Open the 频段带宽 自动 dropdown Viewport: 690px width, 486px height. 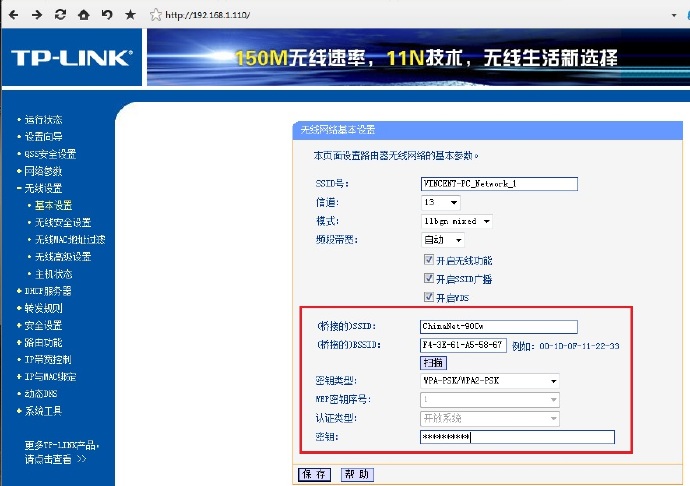tap(442, 240)
